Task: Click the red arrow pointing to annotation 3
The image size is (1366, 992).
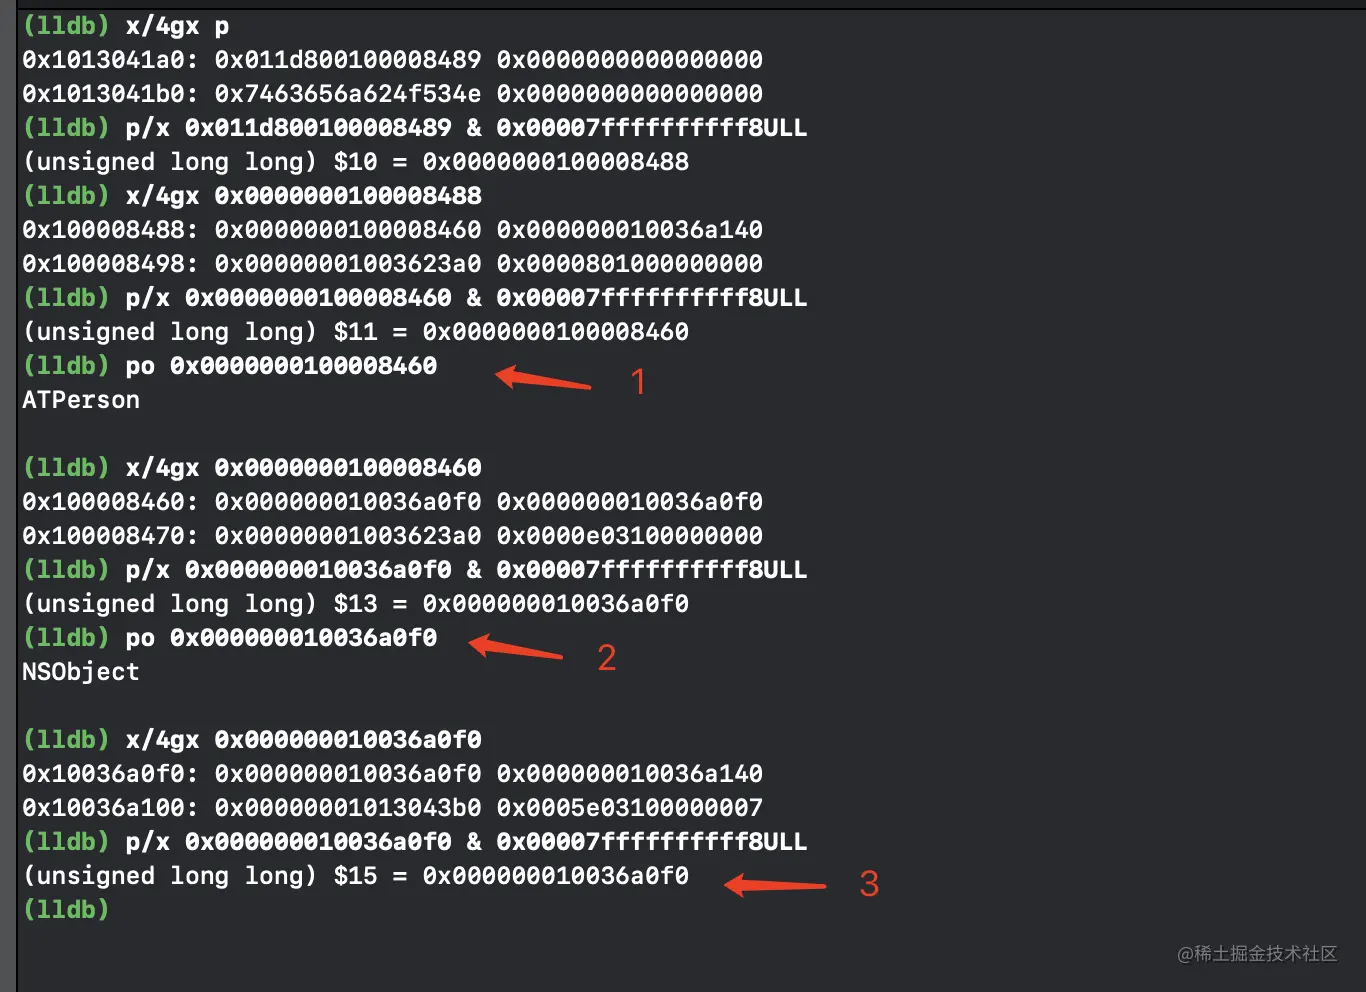Action: [775, 884]
